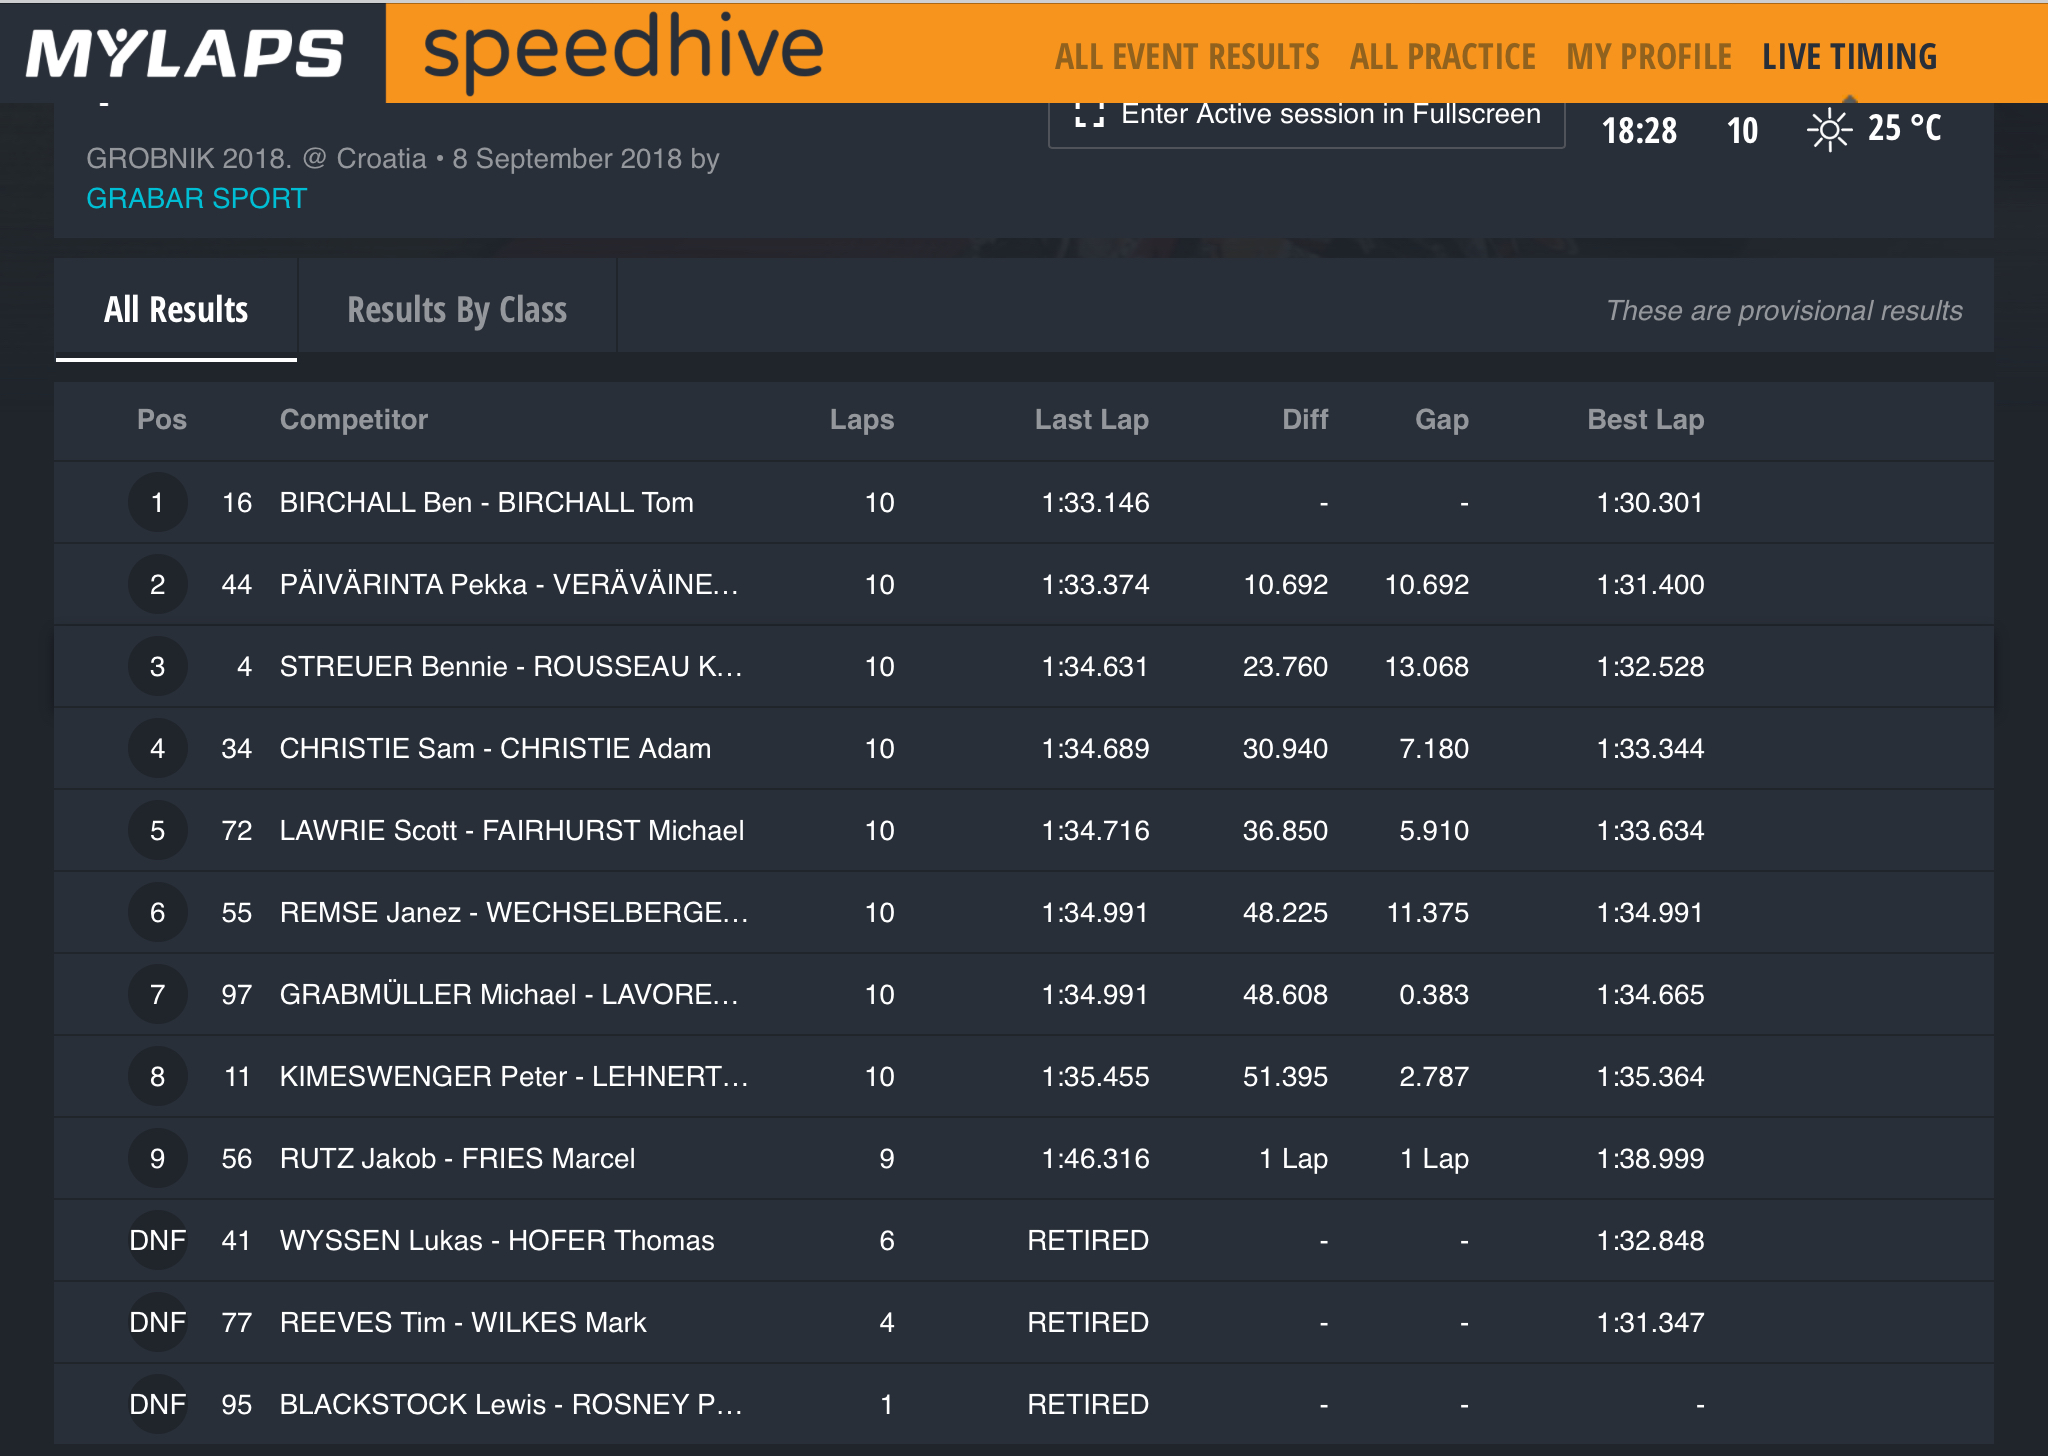Click position 4 badge
This screenshot has width=2048, height=1456.
157,748
